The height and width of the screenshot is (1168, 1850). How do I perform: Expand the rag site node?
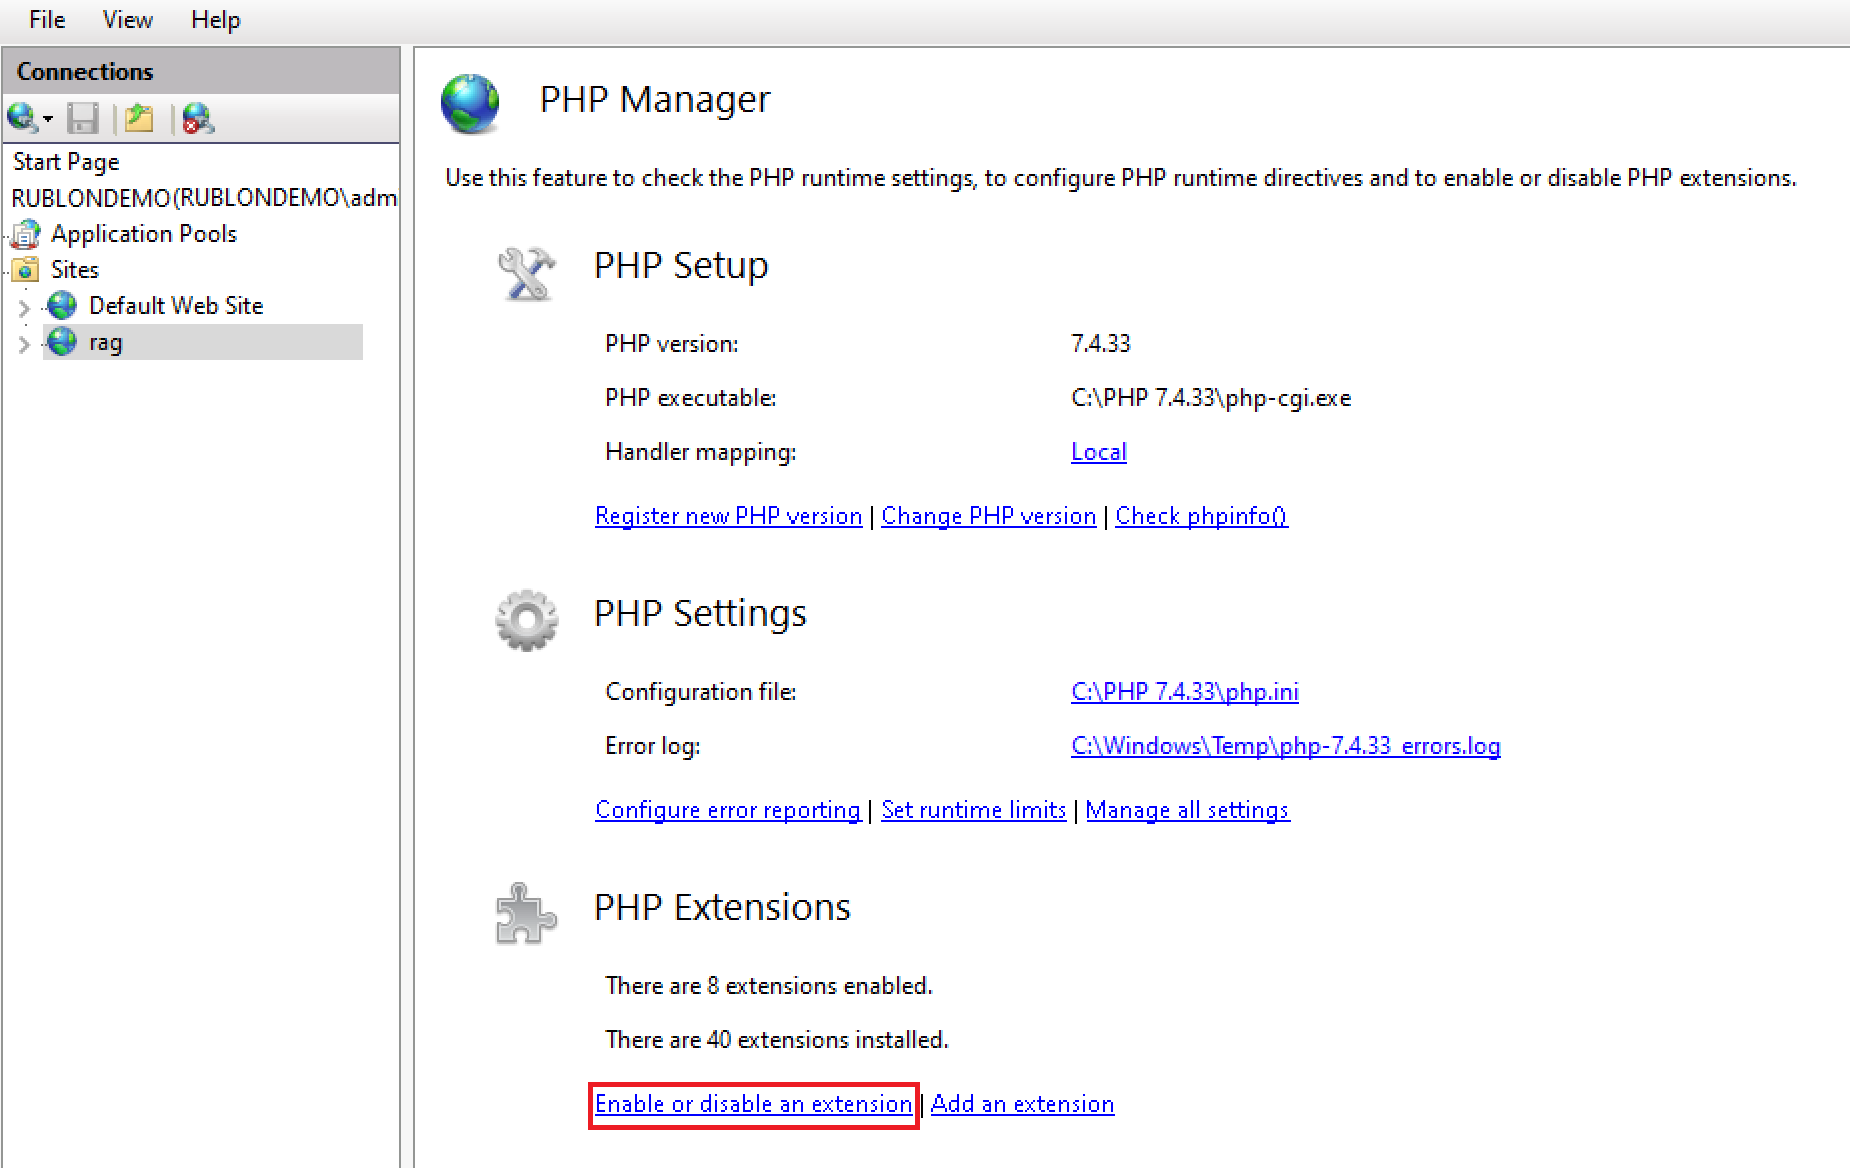pos(24,344)
